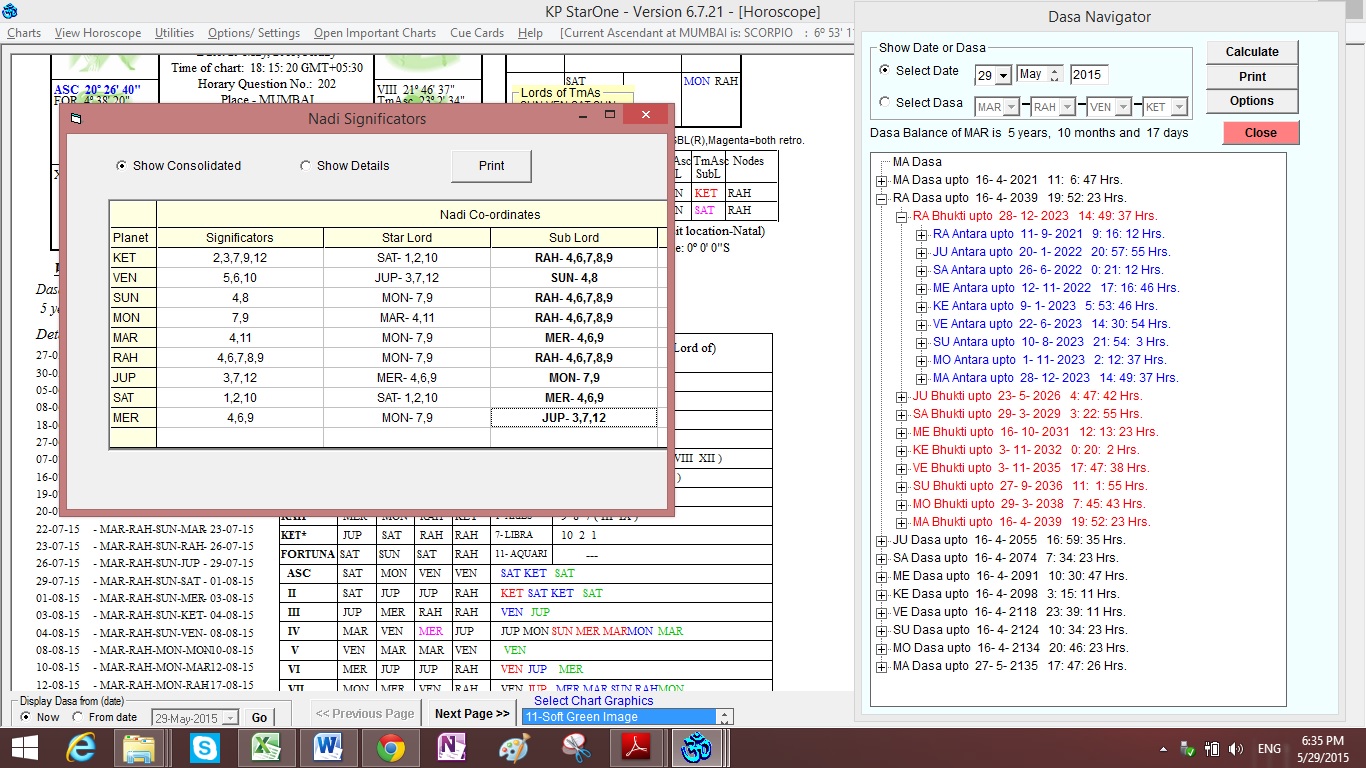
Task: Open File Explorer from the taskbar
Action: (137, 747)
